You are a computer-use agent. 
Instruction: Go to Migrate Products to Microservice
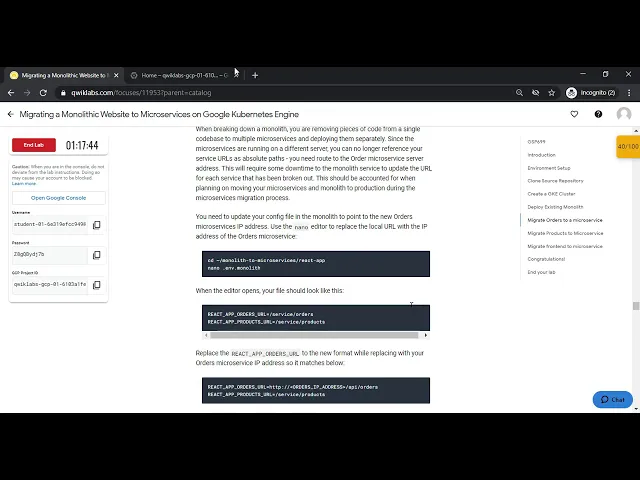point(565,233)
